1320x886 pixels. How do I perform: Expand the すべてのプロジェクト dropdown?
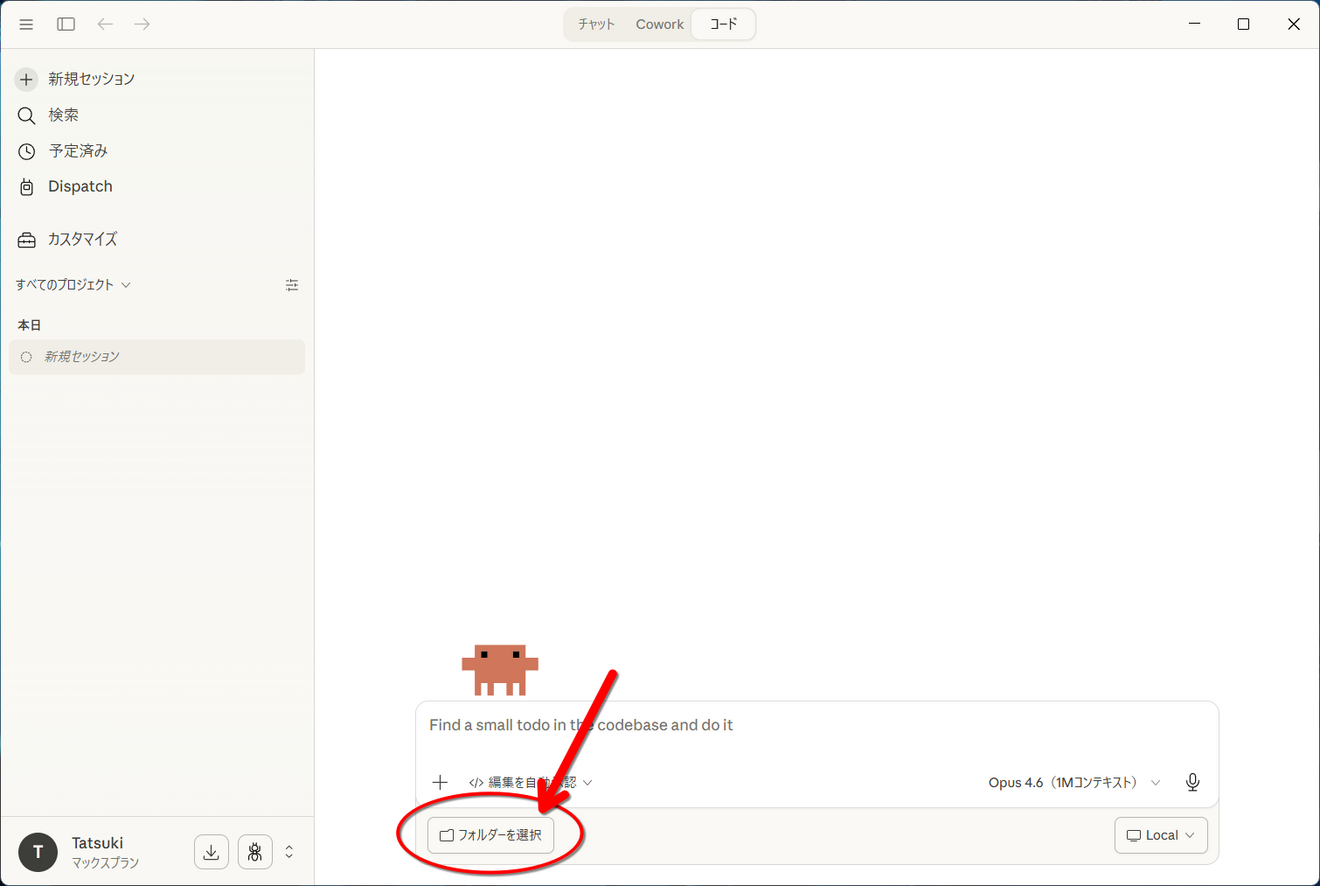point(73,284)
